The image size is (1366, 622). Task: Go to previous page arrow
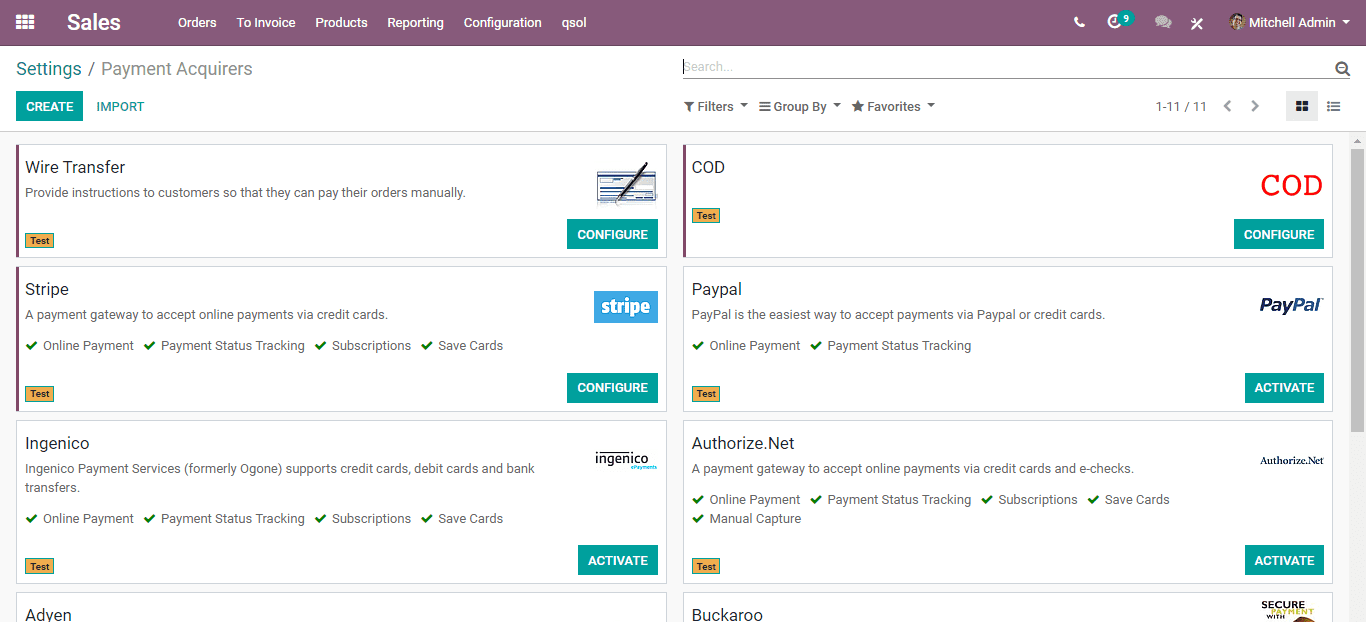[x=1227, y=106]
